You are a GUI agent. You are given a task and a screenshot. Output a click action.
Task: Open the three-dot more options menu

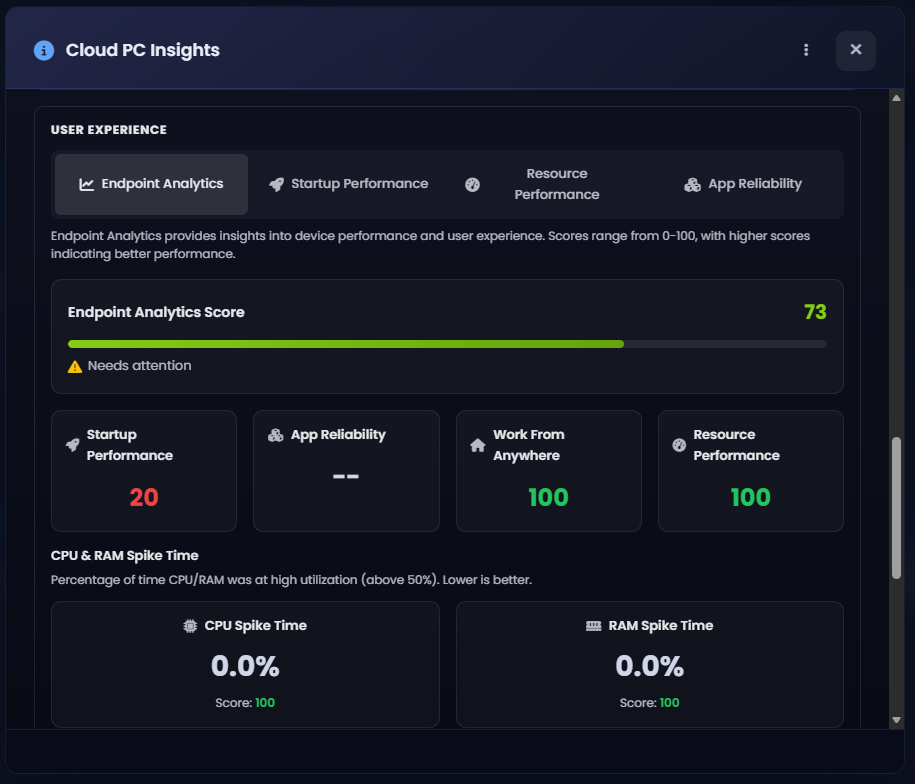tap(806, 50)
